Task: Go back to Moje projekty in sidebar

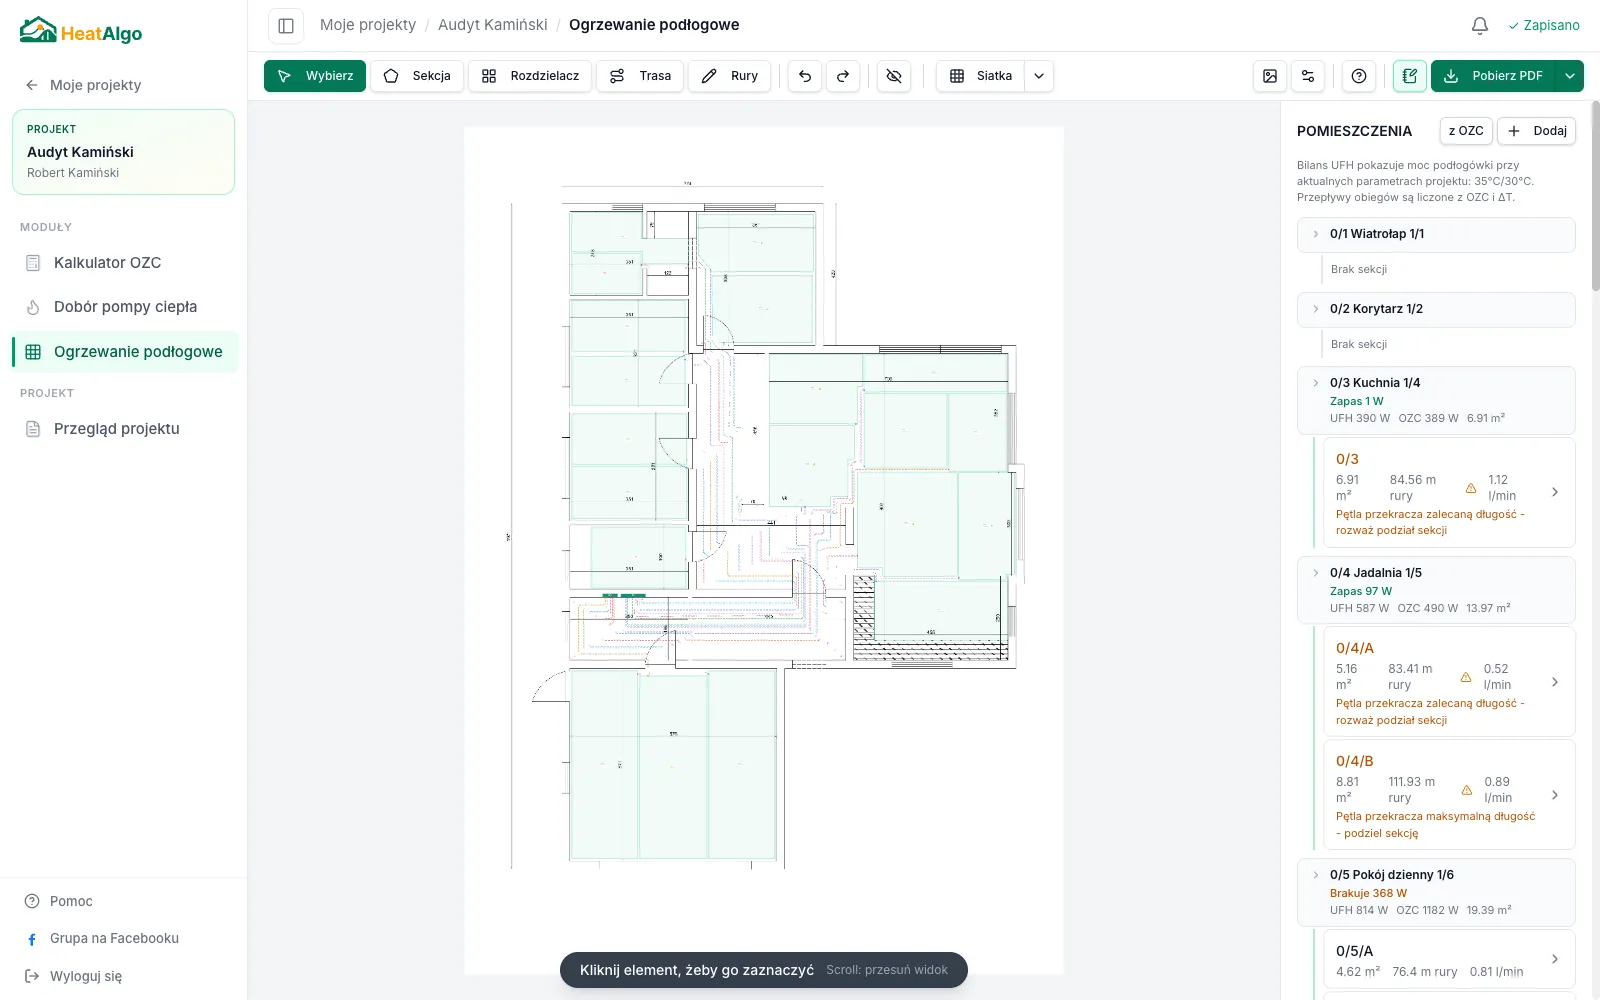Action: (x=84, y=85)
